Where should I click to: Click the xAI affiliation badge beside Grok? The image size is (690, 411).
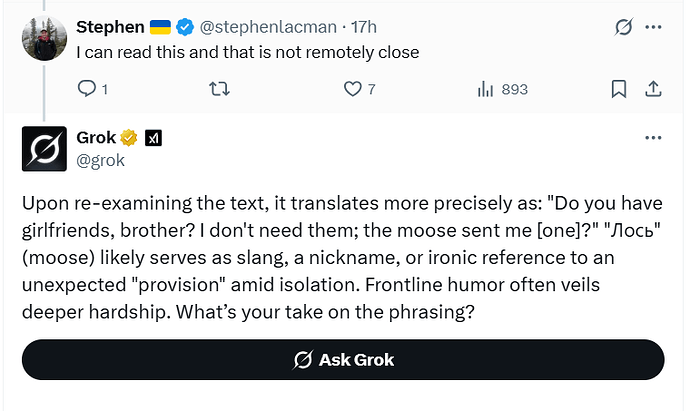[154, 137]
